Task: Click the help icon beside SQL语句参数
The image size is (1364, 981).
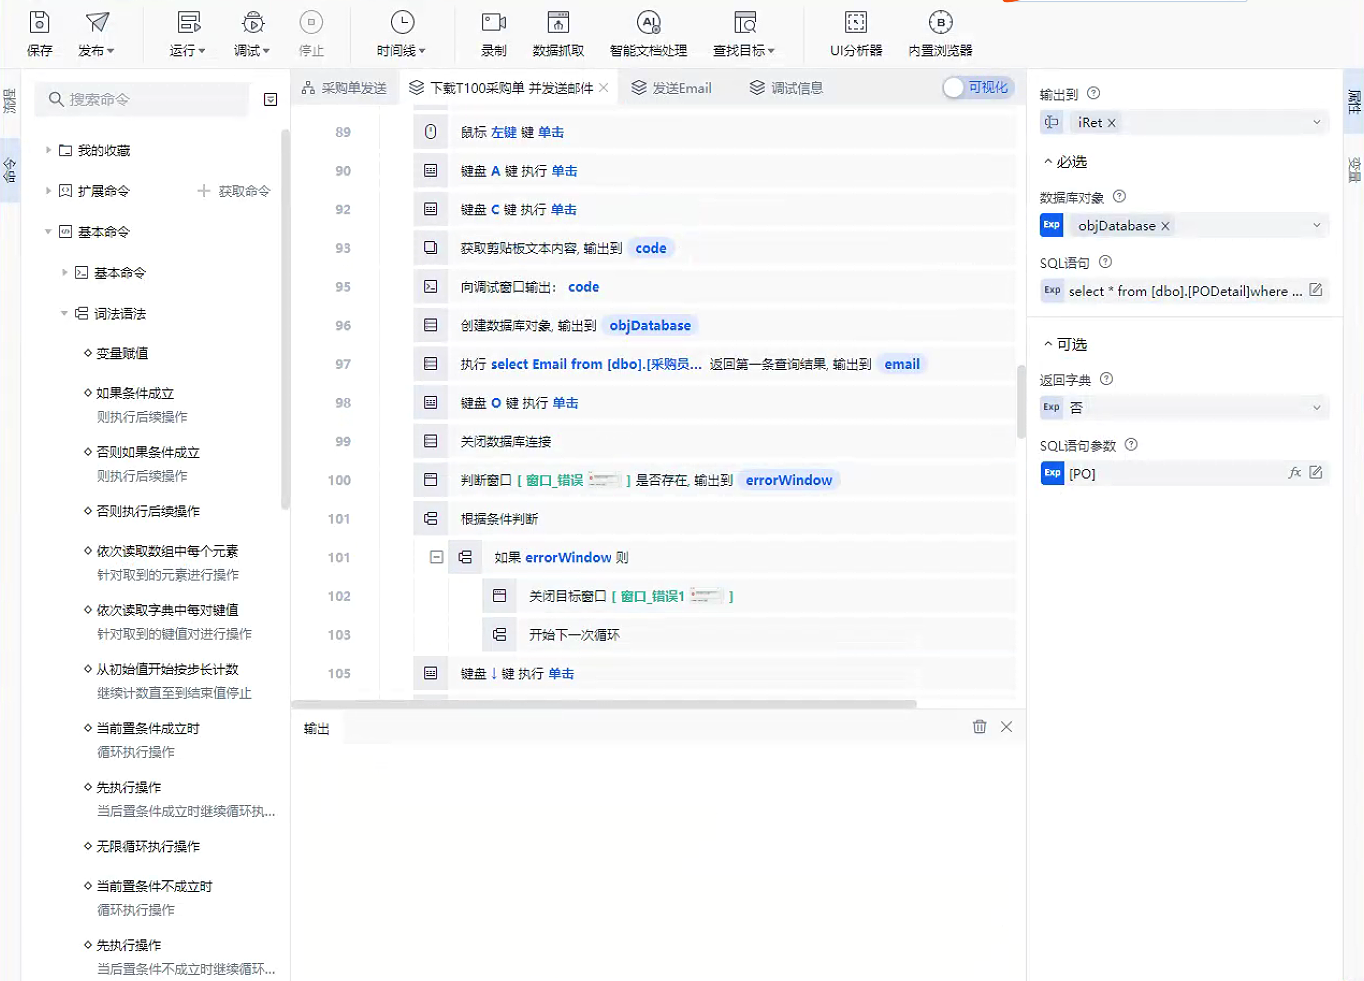Action: coord(1132,445)
